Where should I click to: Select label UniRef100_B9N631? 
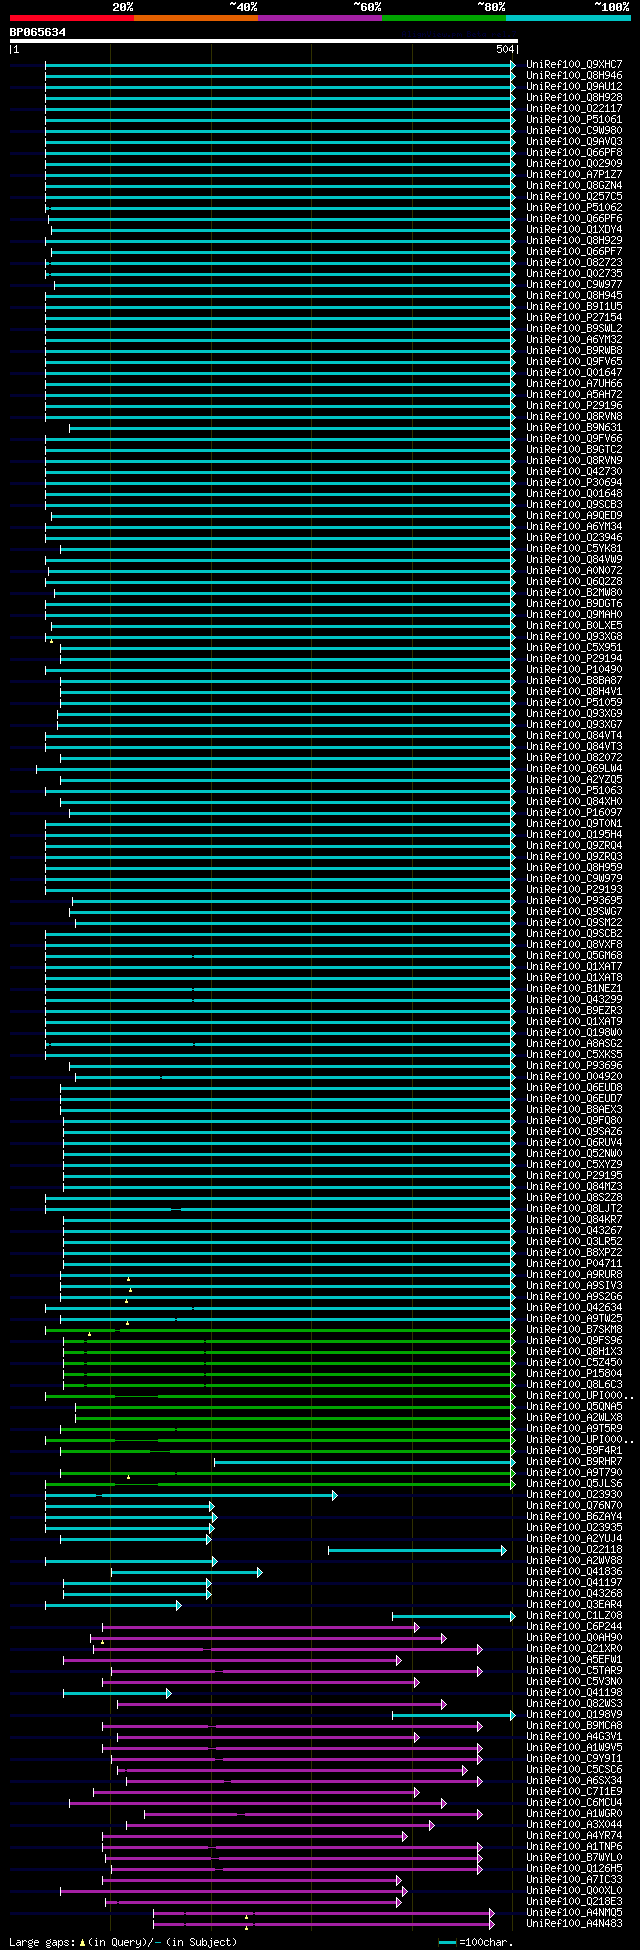click(574, 428)
